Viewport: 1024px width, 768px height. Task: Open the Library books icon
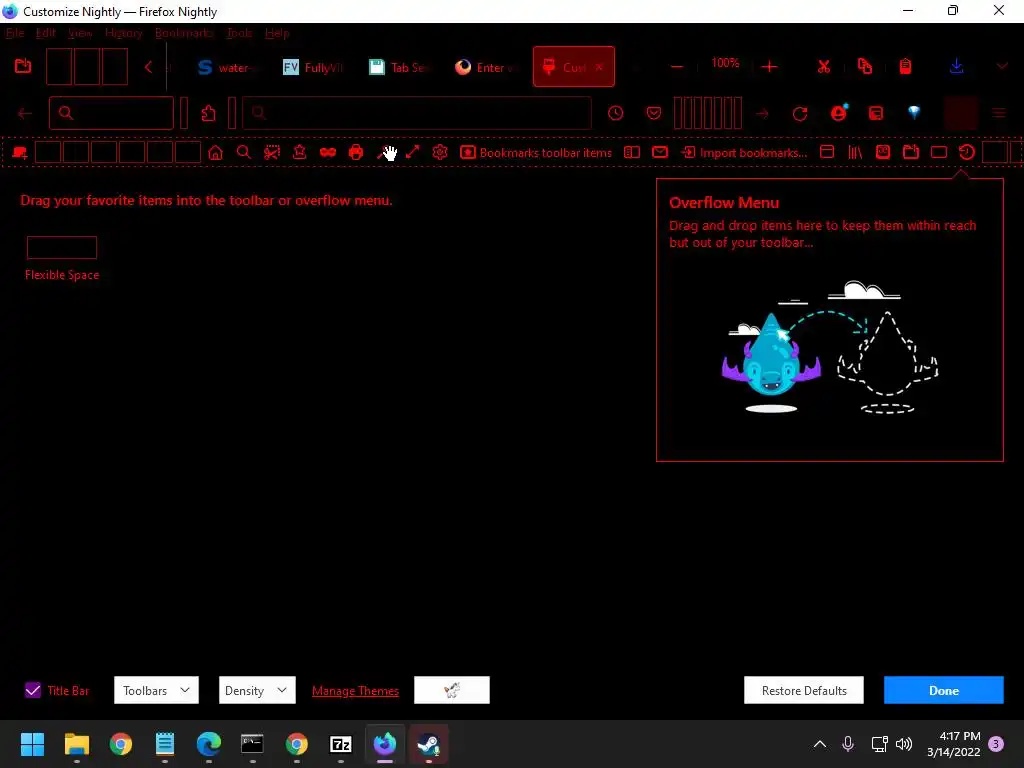tap(855, 153)
